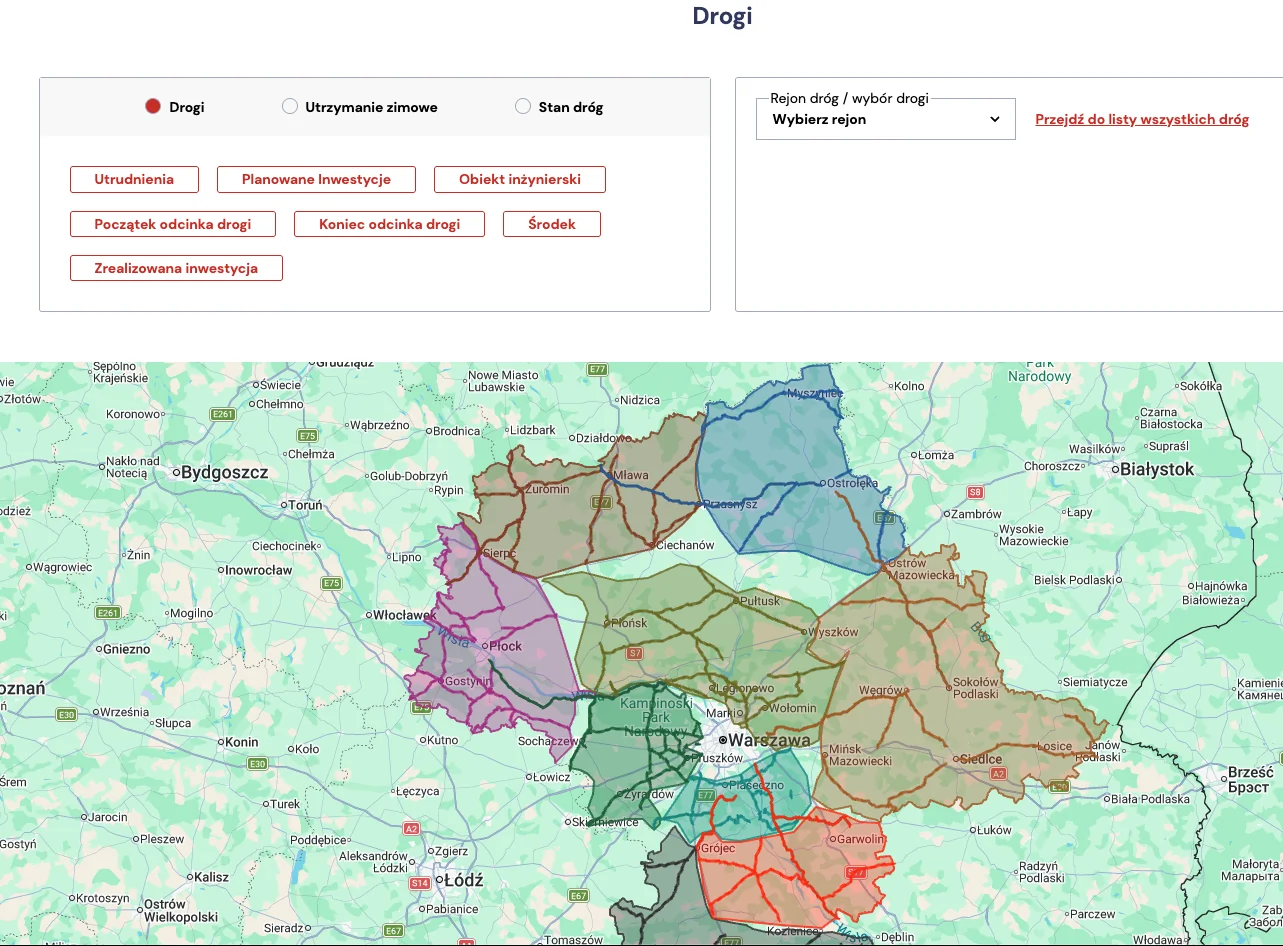Switch to the Utrzymanie zimowe radio option
Screen dimensions: 1283x946
click(x=290, y=107)
